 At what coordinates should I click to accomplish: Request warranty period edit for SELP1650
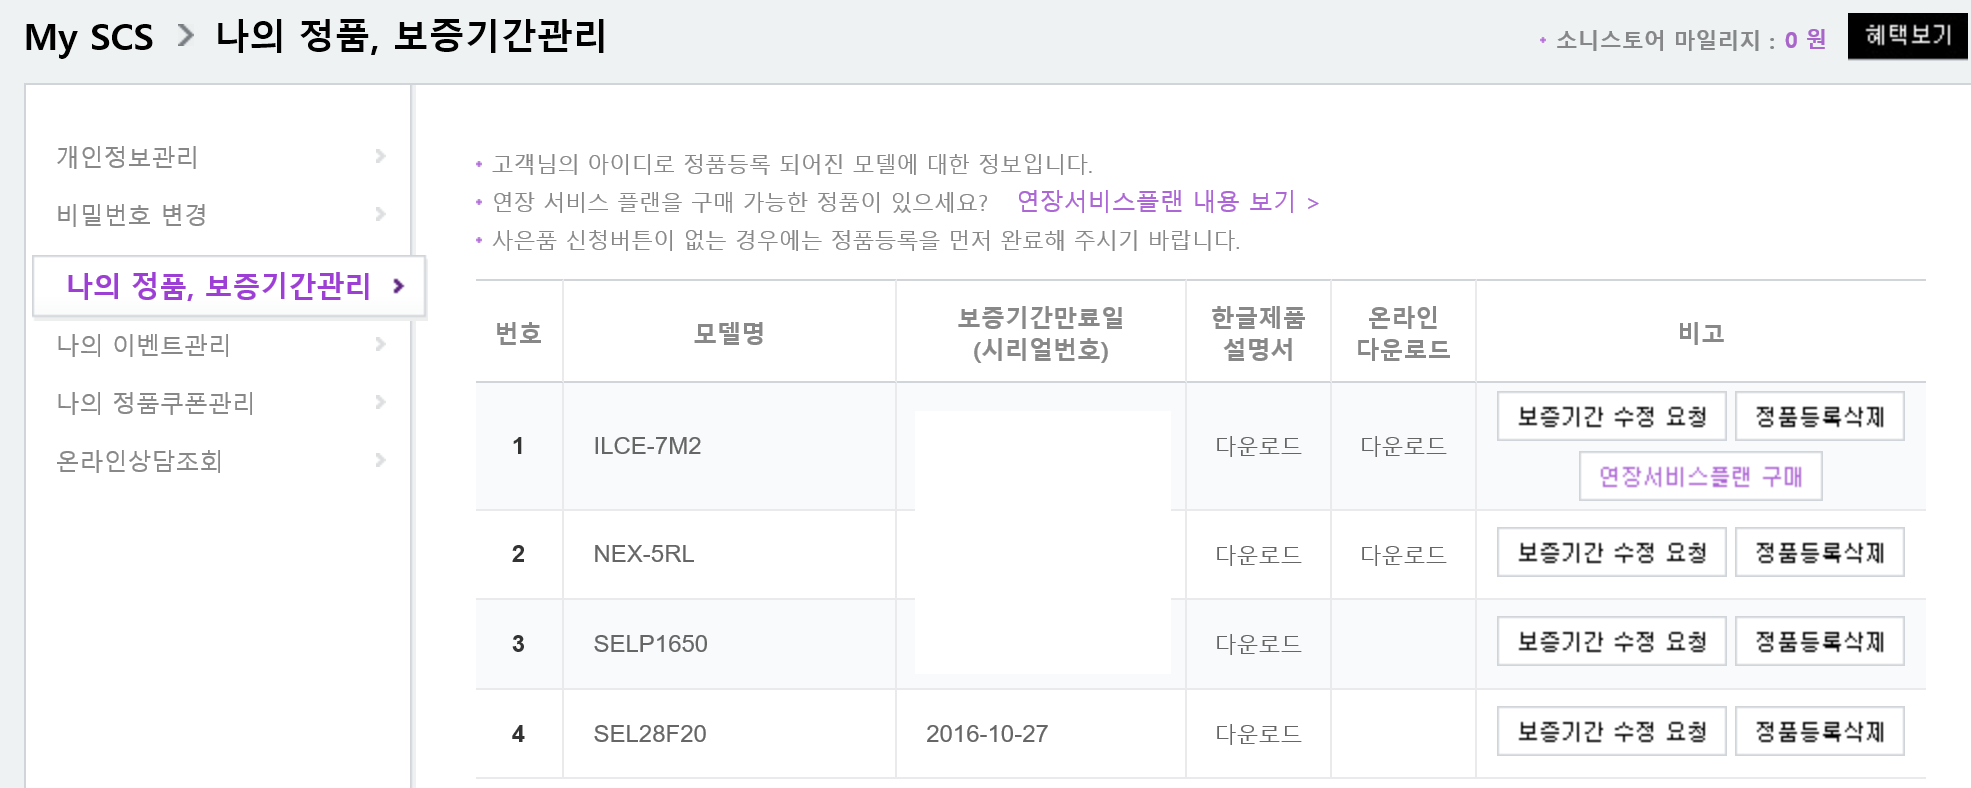1611,642
